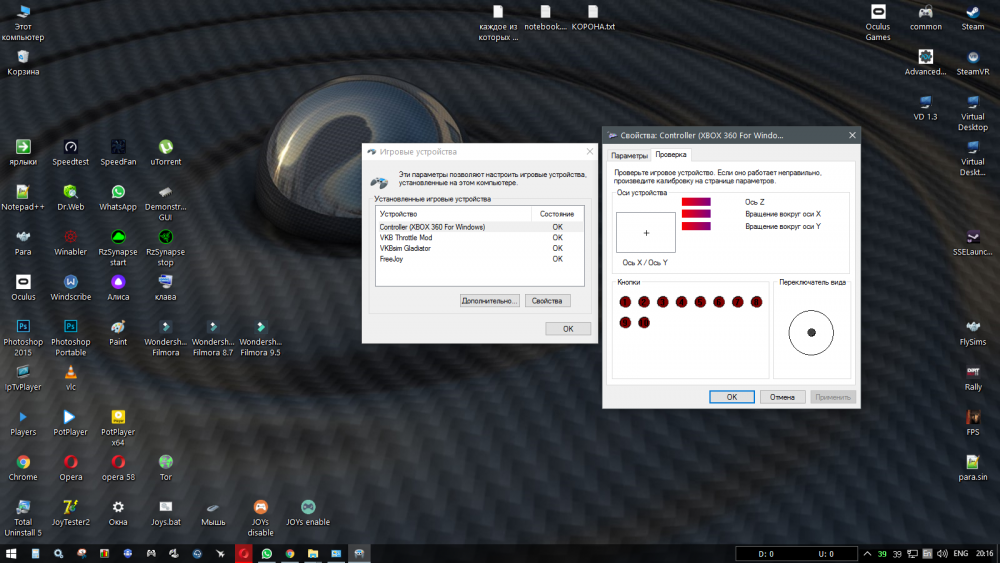
Task: Click the ENG language indicator in tray
Action: pyautogui.click(x=958, y=553)
